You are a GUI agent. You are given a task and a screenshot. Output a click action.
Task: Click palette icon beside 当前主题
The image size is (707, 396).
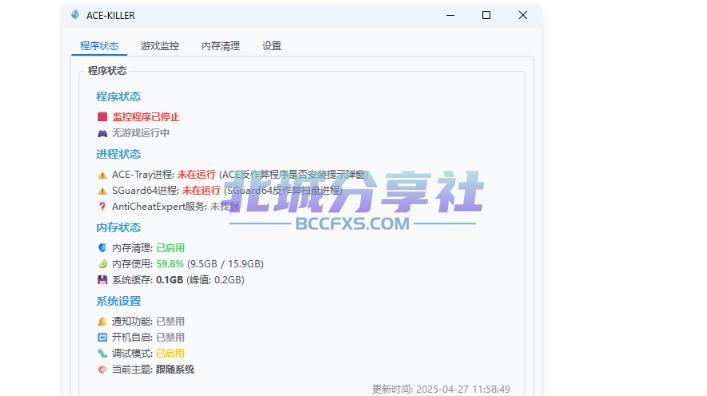(102, 369)
